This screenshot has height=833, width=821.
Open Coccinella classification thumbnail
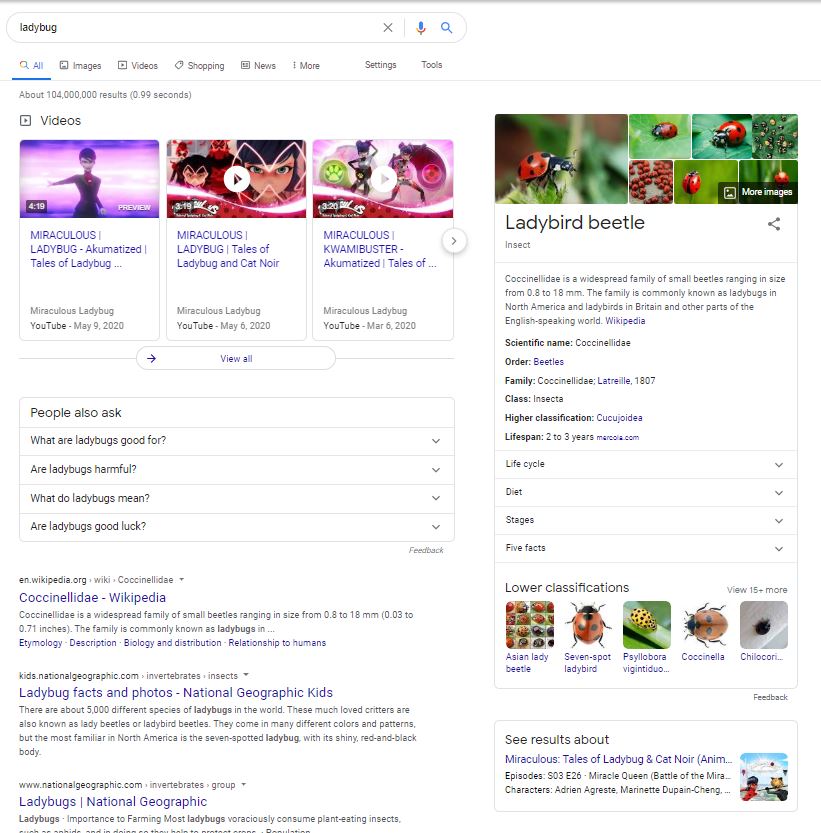coord(705,625)
